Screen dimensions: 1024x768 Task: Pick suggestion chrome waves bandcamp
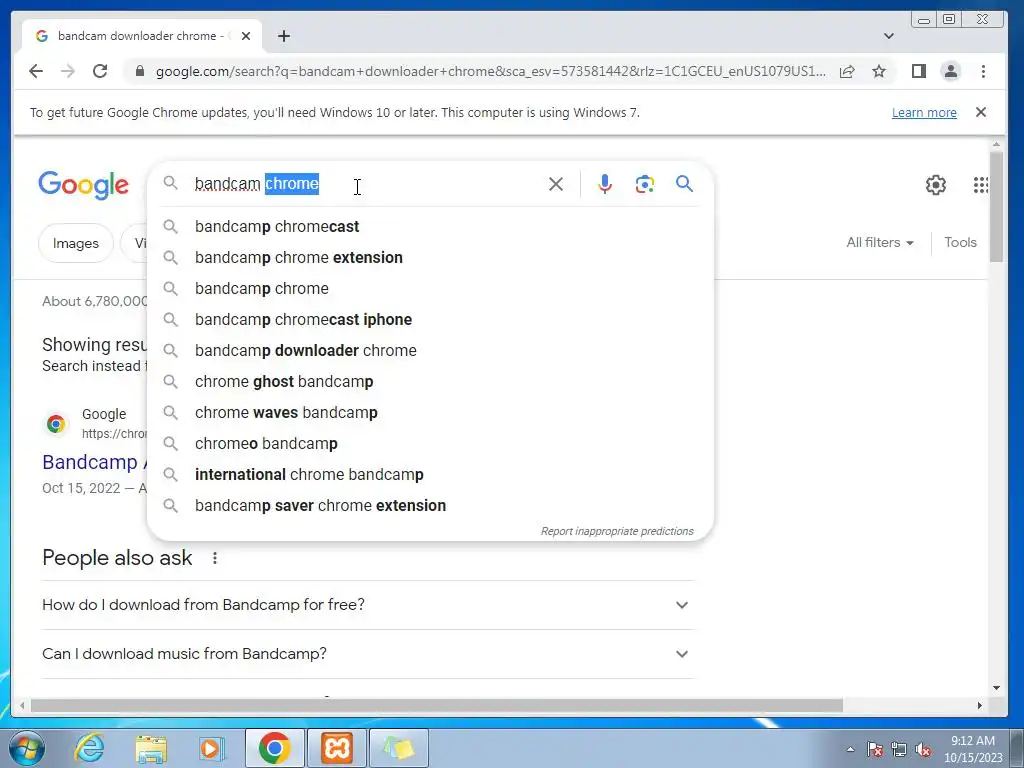(x=430, y=413)
